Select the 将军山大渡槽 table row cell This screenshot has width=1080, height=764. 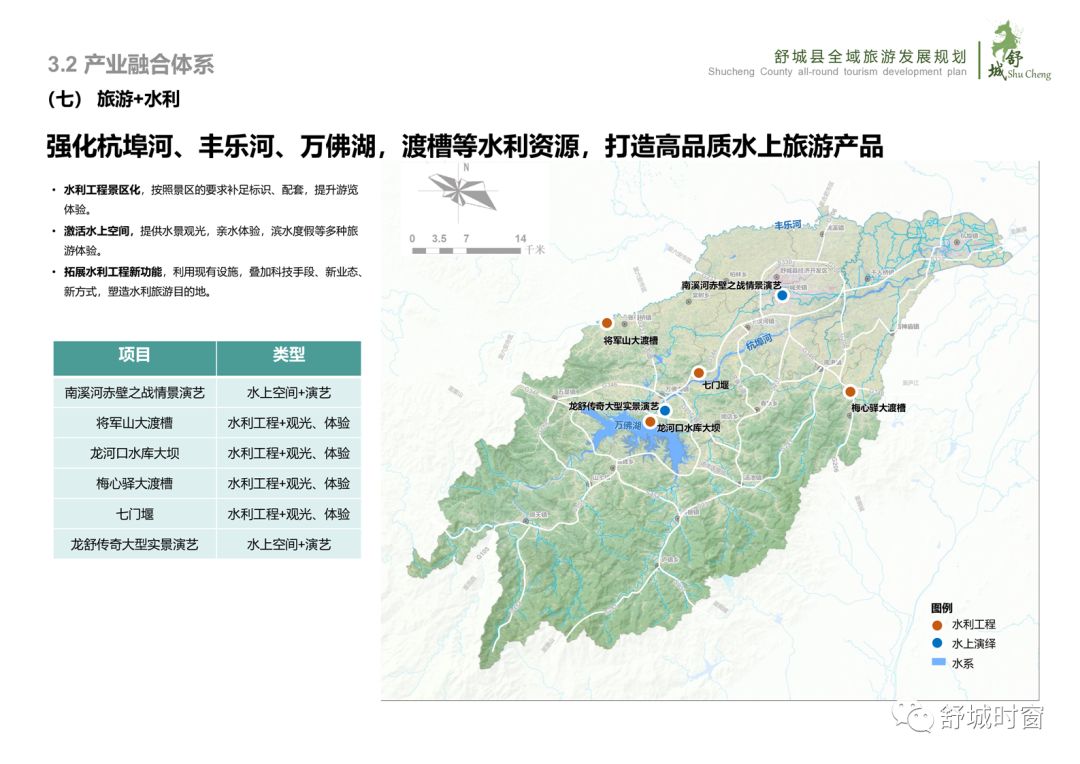pos(134,423)
